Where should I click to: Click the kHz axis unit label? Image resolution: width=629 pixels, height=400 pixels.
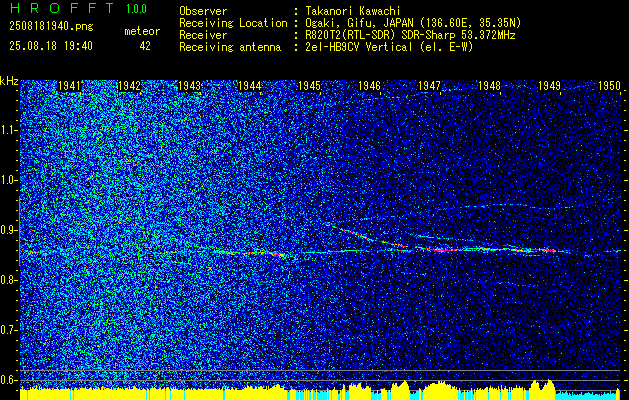coord(9,81)
